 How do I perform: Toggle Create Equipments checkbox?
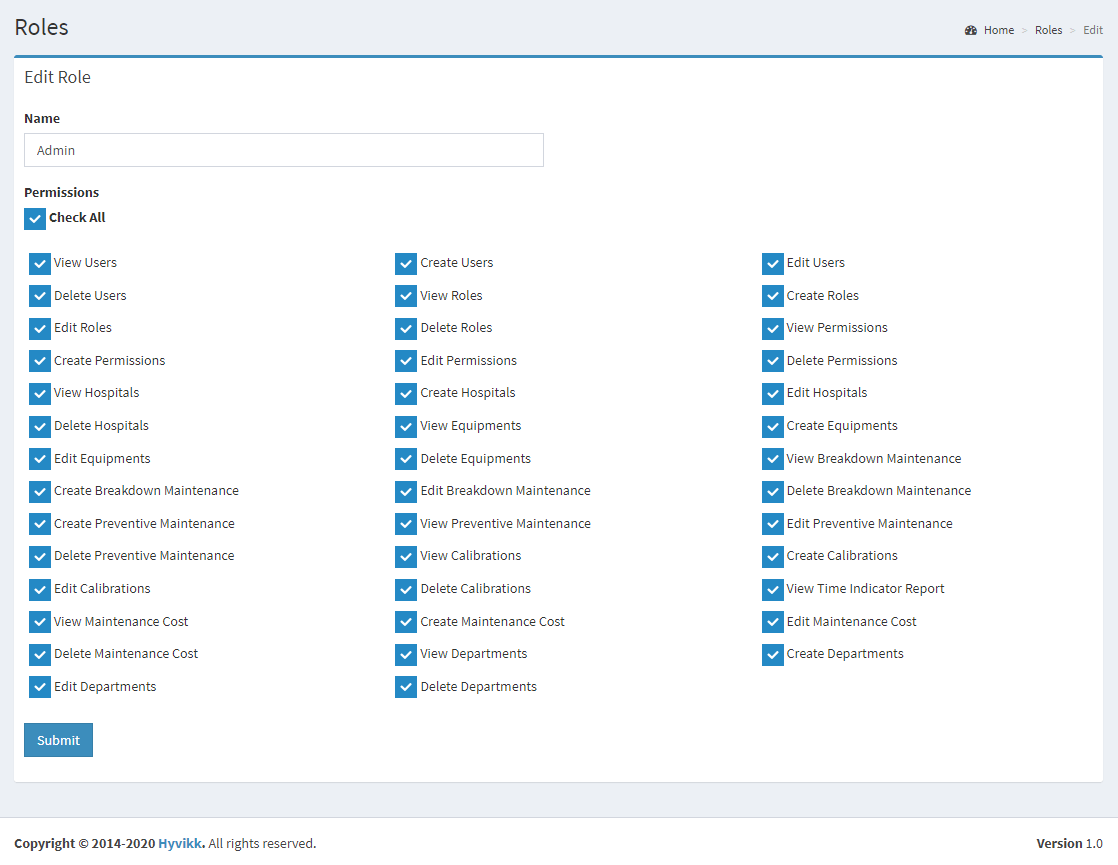(773, 426)
